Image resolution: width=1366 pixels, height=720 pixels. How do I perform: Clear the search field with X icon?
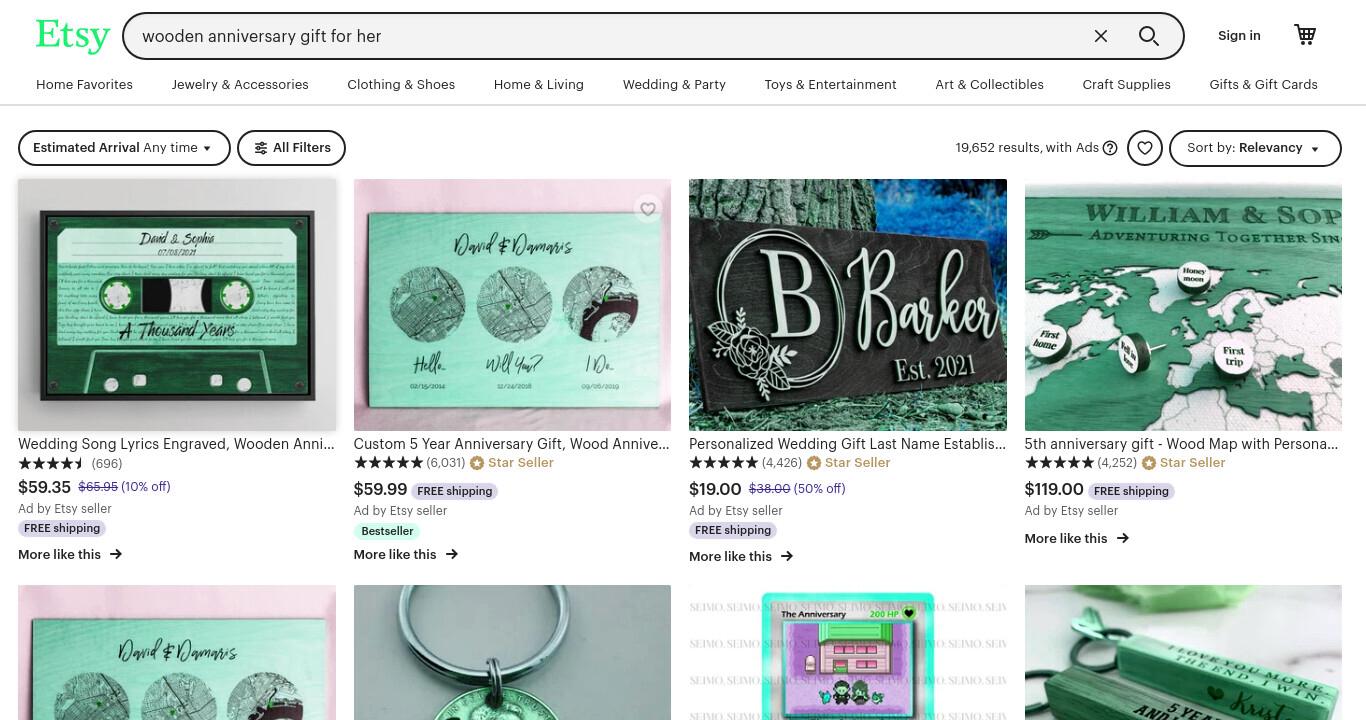[1101, 36]
